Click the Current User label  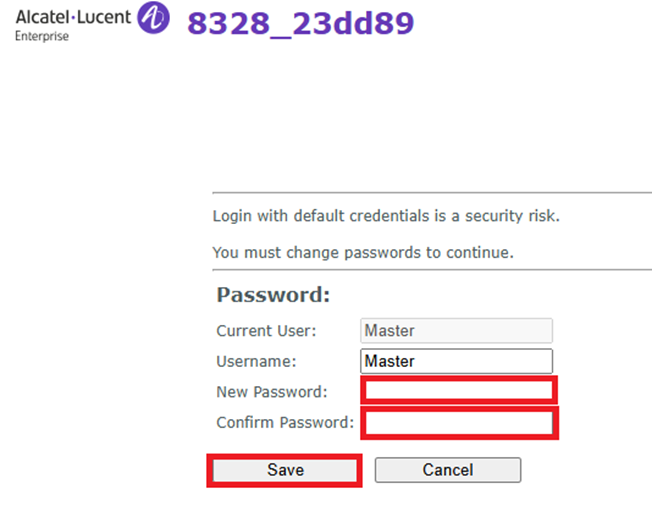266,330
